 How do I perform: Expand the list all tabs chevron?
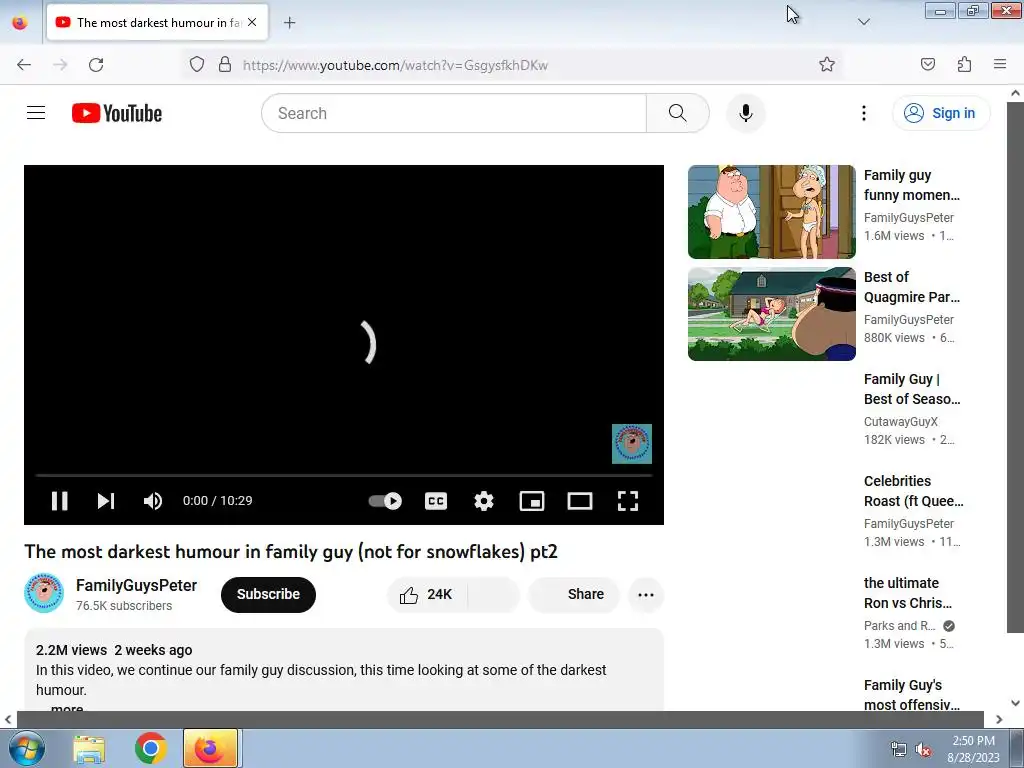click(863, 22)
